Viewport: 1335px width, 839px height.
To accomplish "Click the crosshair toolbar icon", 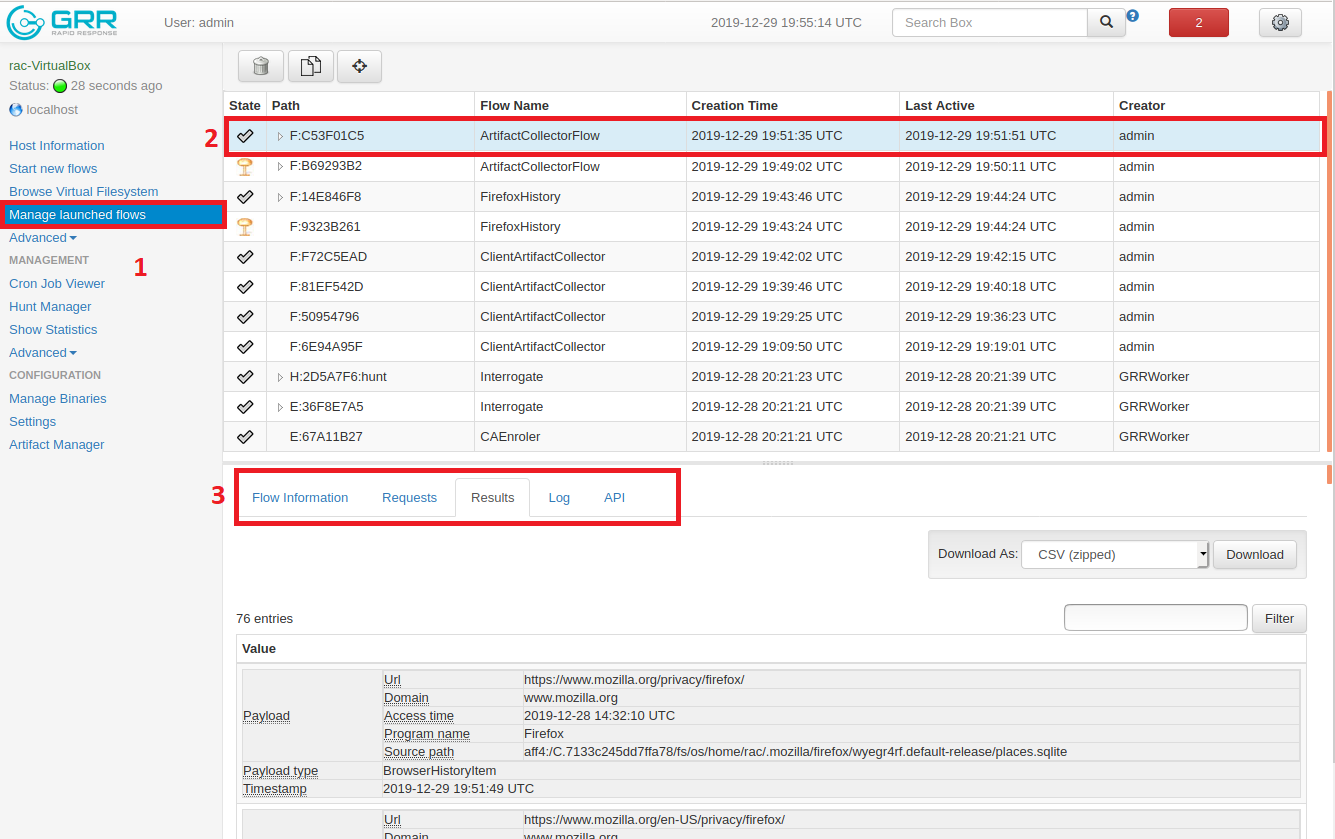I will 359,66.
